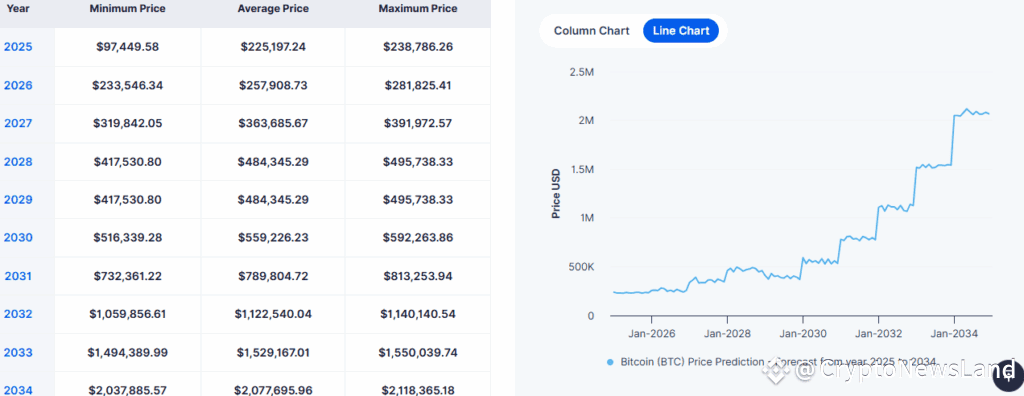Sort by the Minimum Price column header
This screenshot has height=396, width=1024.
(127, 8)
